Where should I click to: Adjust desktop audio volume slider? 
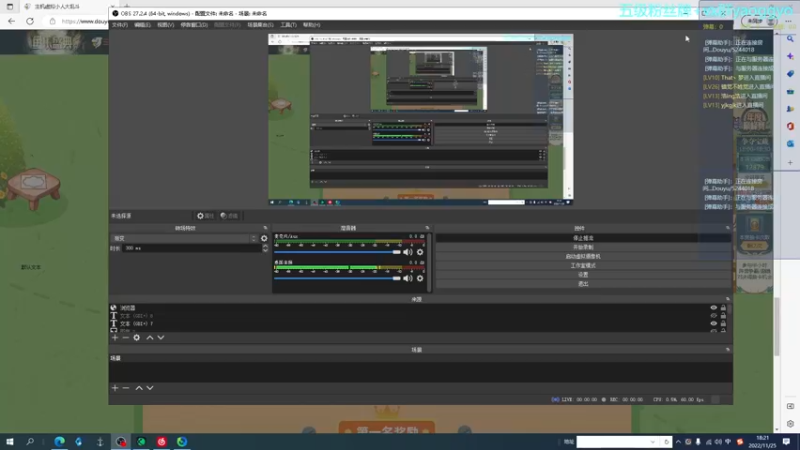(x=337, y=278)
